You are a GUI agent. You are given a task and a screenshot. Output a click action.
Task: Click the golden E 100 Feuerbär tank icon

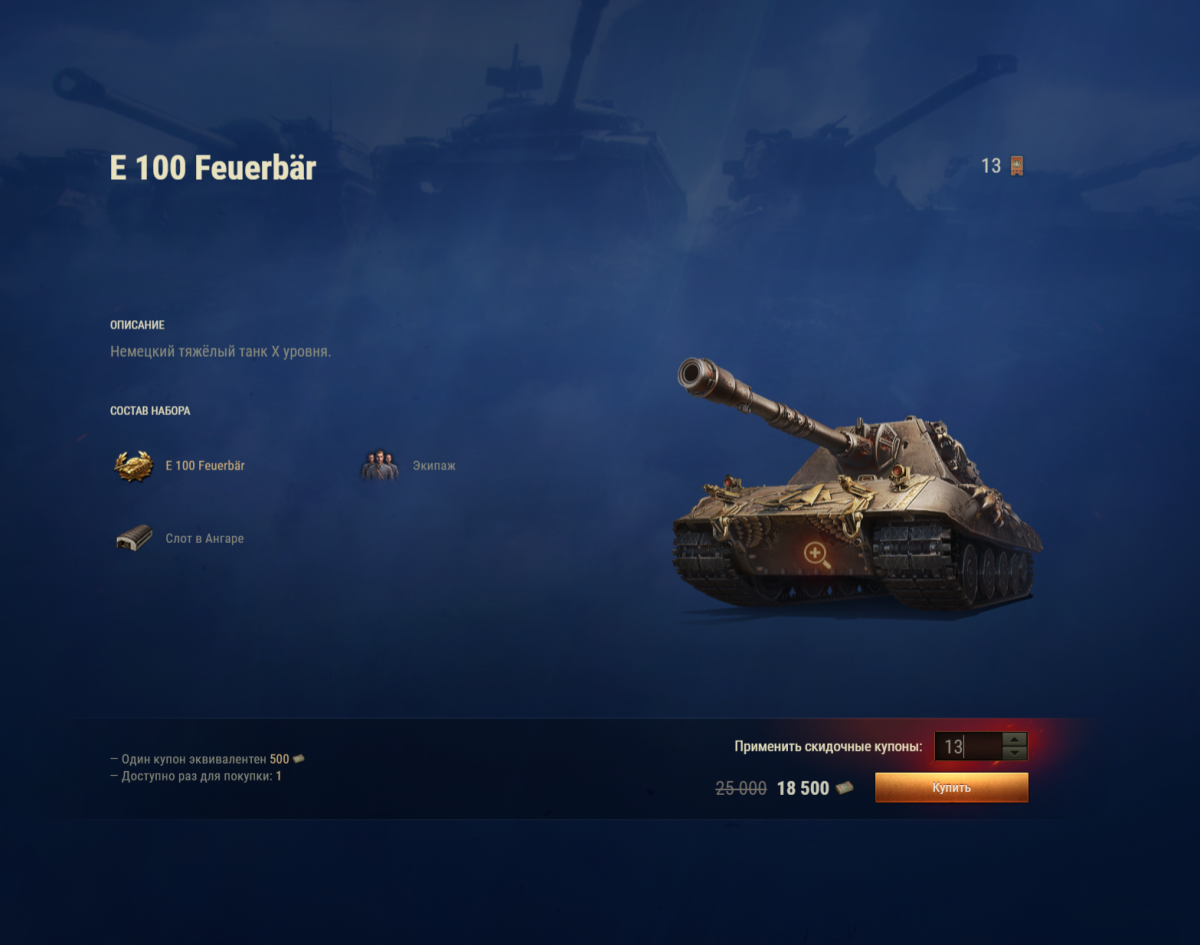(133, 466)
